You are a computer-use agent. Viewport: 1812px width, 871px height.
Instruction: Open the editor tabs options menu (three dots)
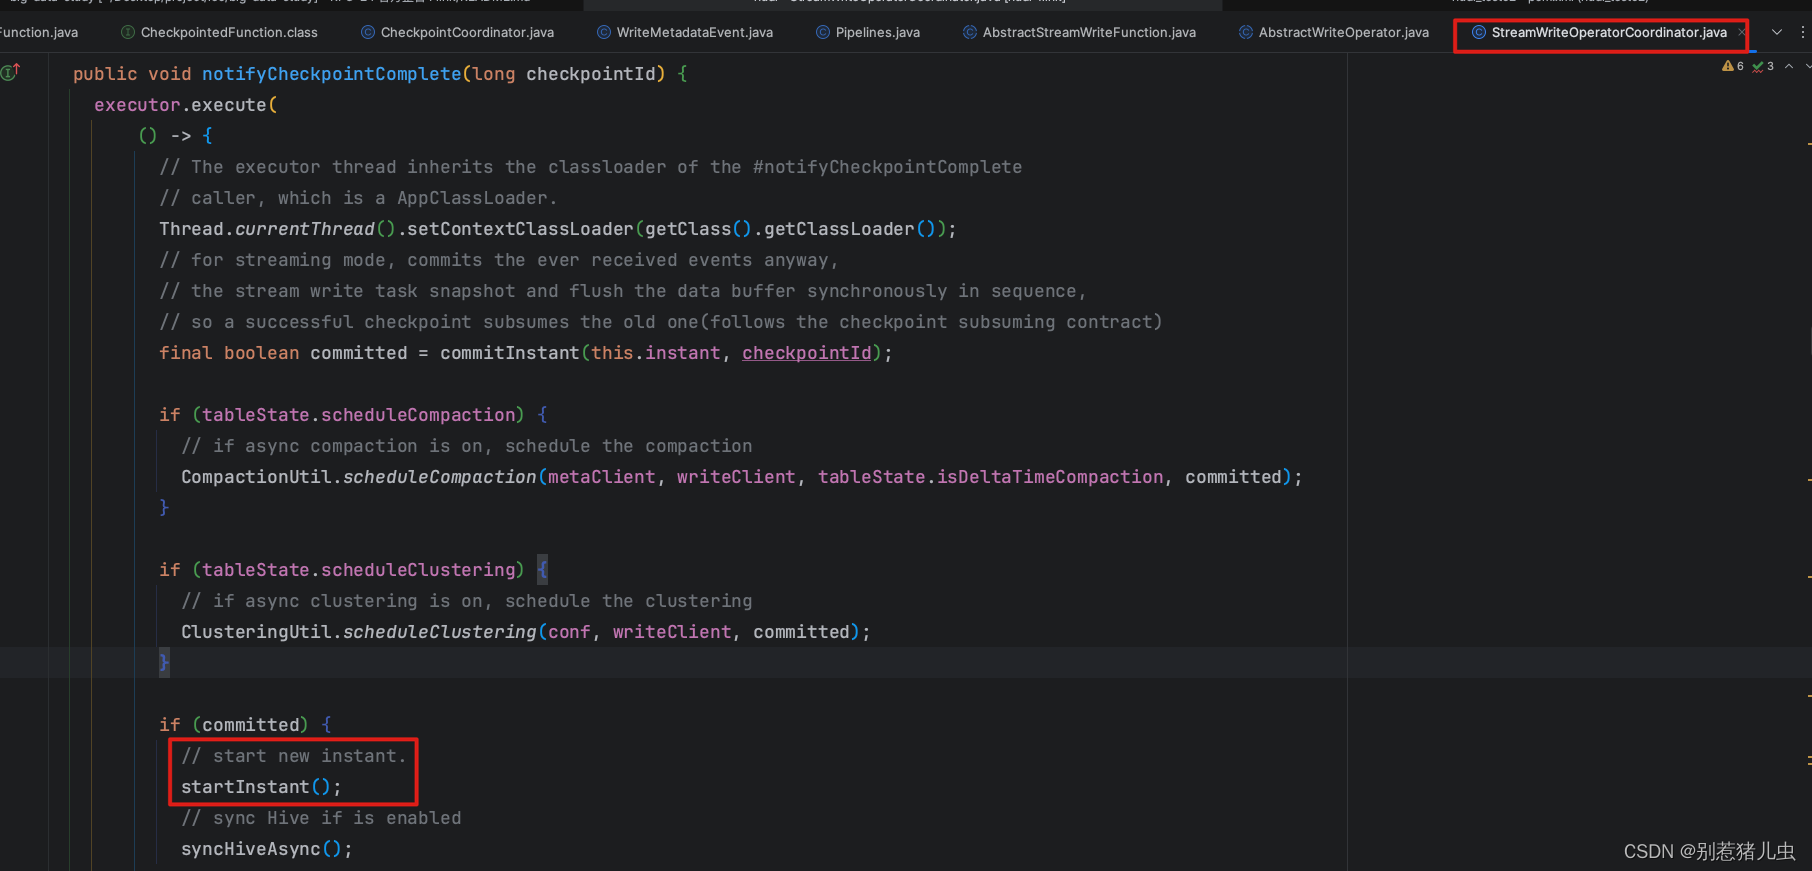pyautogui.click(x=1802, y=32)
